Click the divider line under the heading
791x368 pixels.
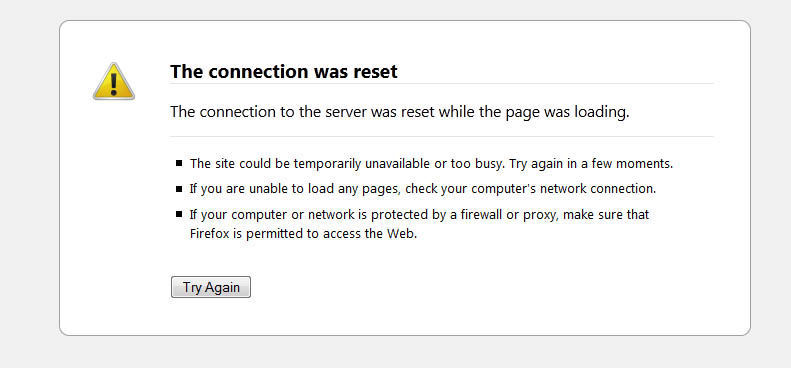pos(442,84)
